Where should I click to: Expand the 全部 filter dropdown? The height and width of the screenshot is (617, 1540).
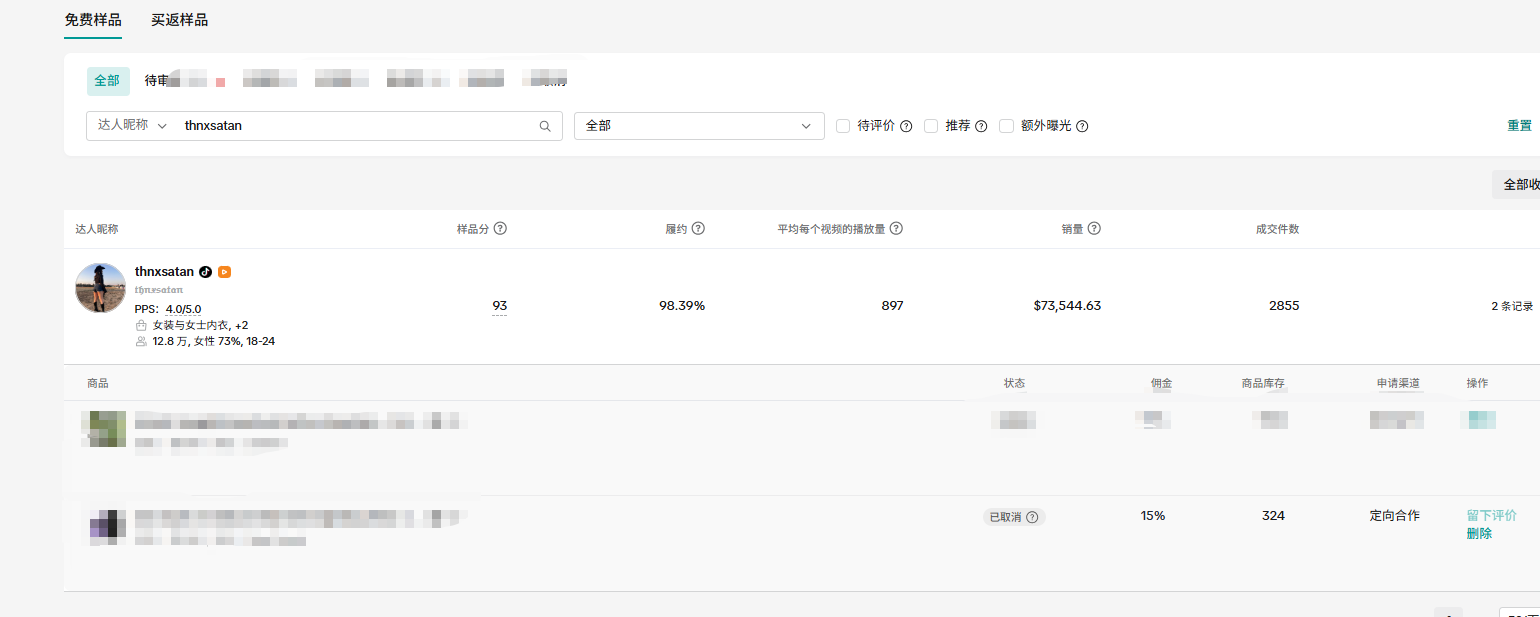[699, 126]
